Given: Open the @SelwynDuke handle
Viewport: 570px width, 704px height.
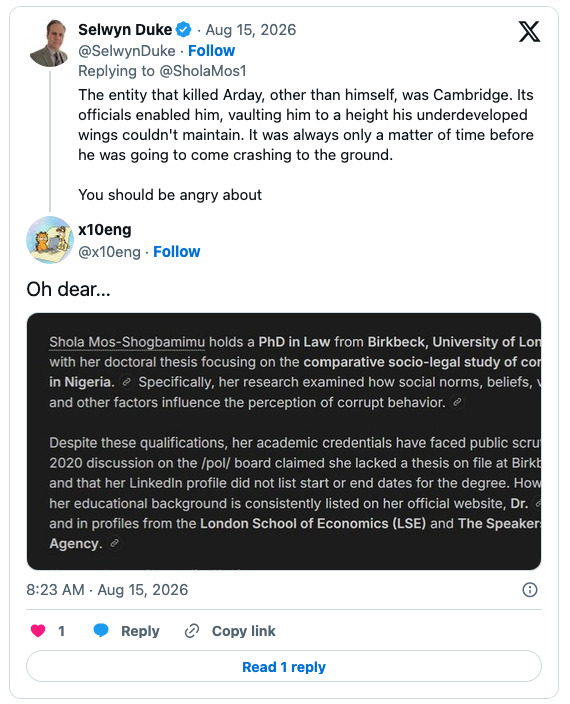Looking at the screenshot, I should (127, 51).
